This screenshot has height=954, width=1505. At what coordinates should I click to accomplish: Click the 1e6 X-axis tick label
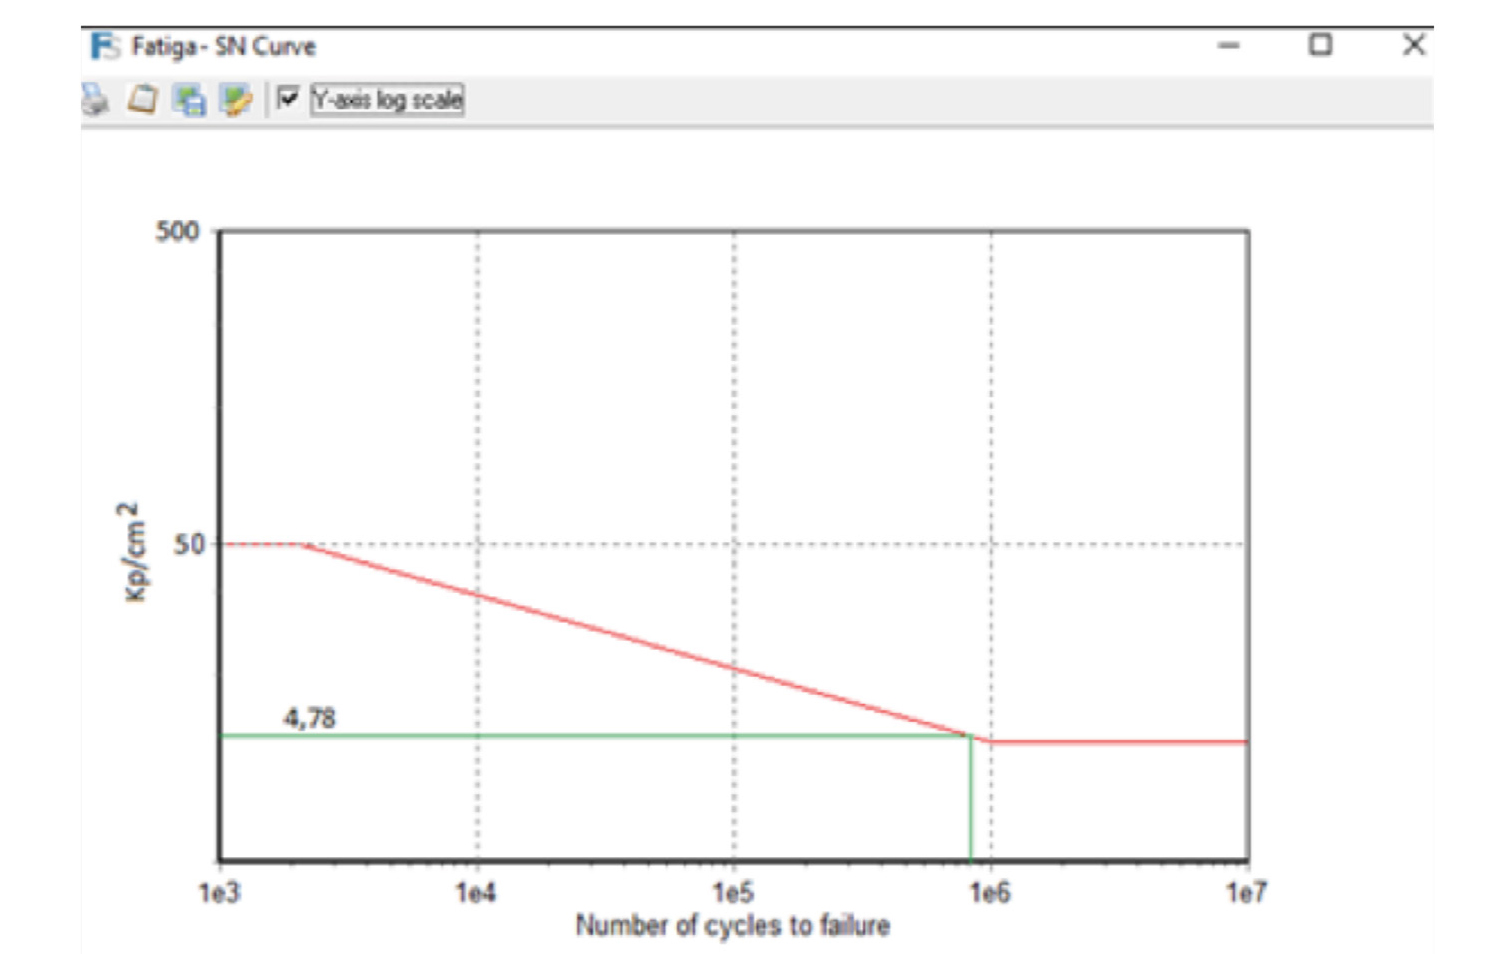pyautogui.click(x=990, y=892)
